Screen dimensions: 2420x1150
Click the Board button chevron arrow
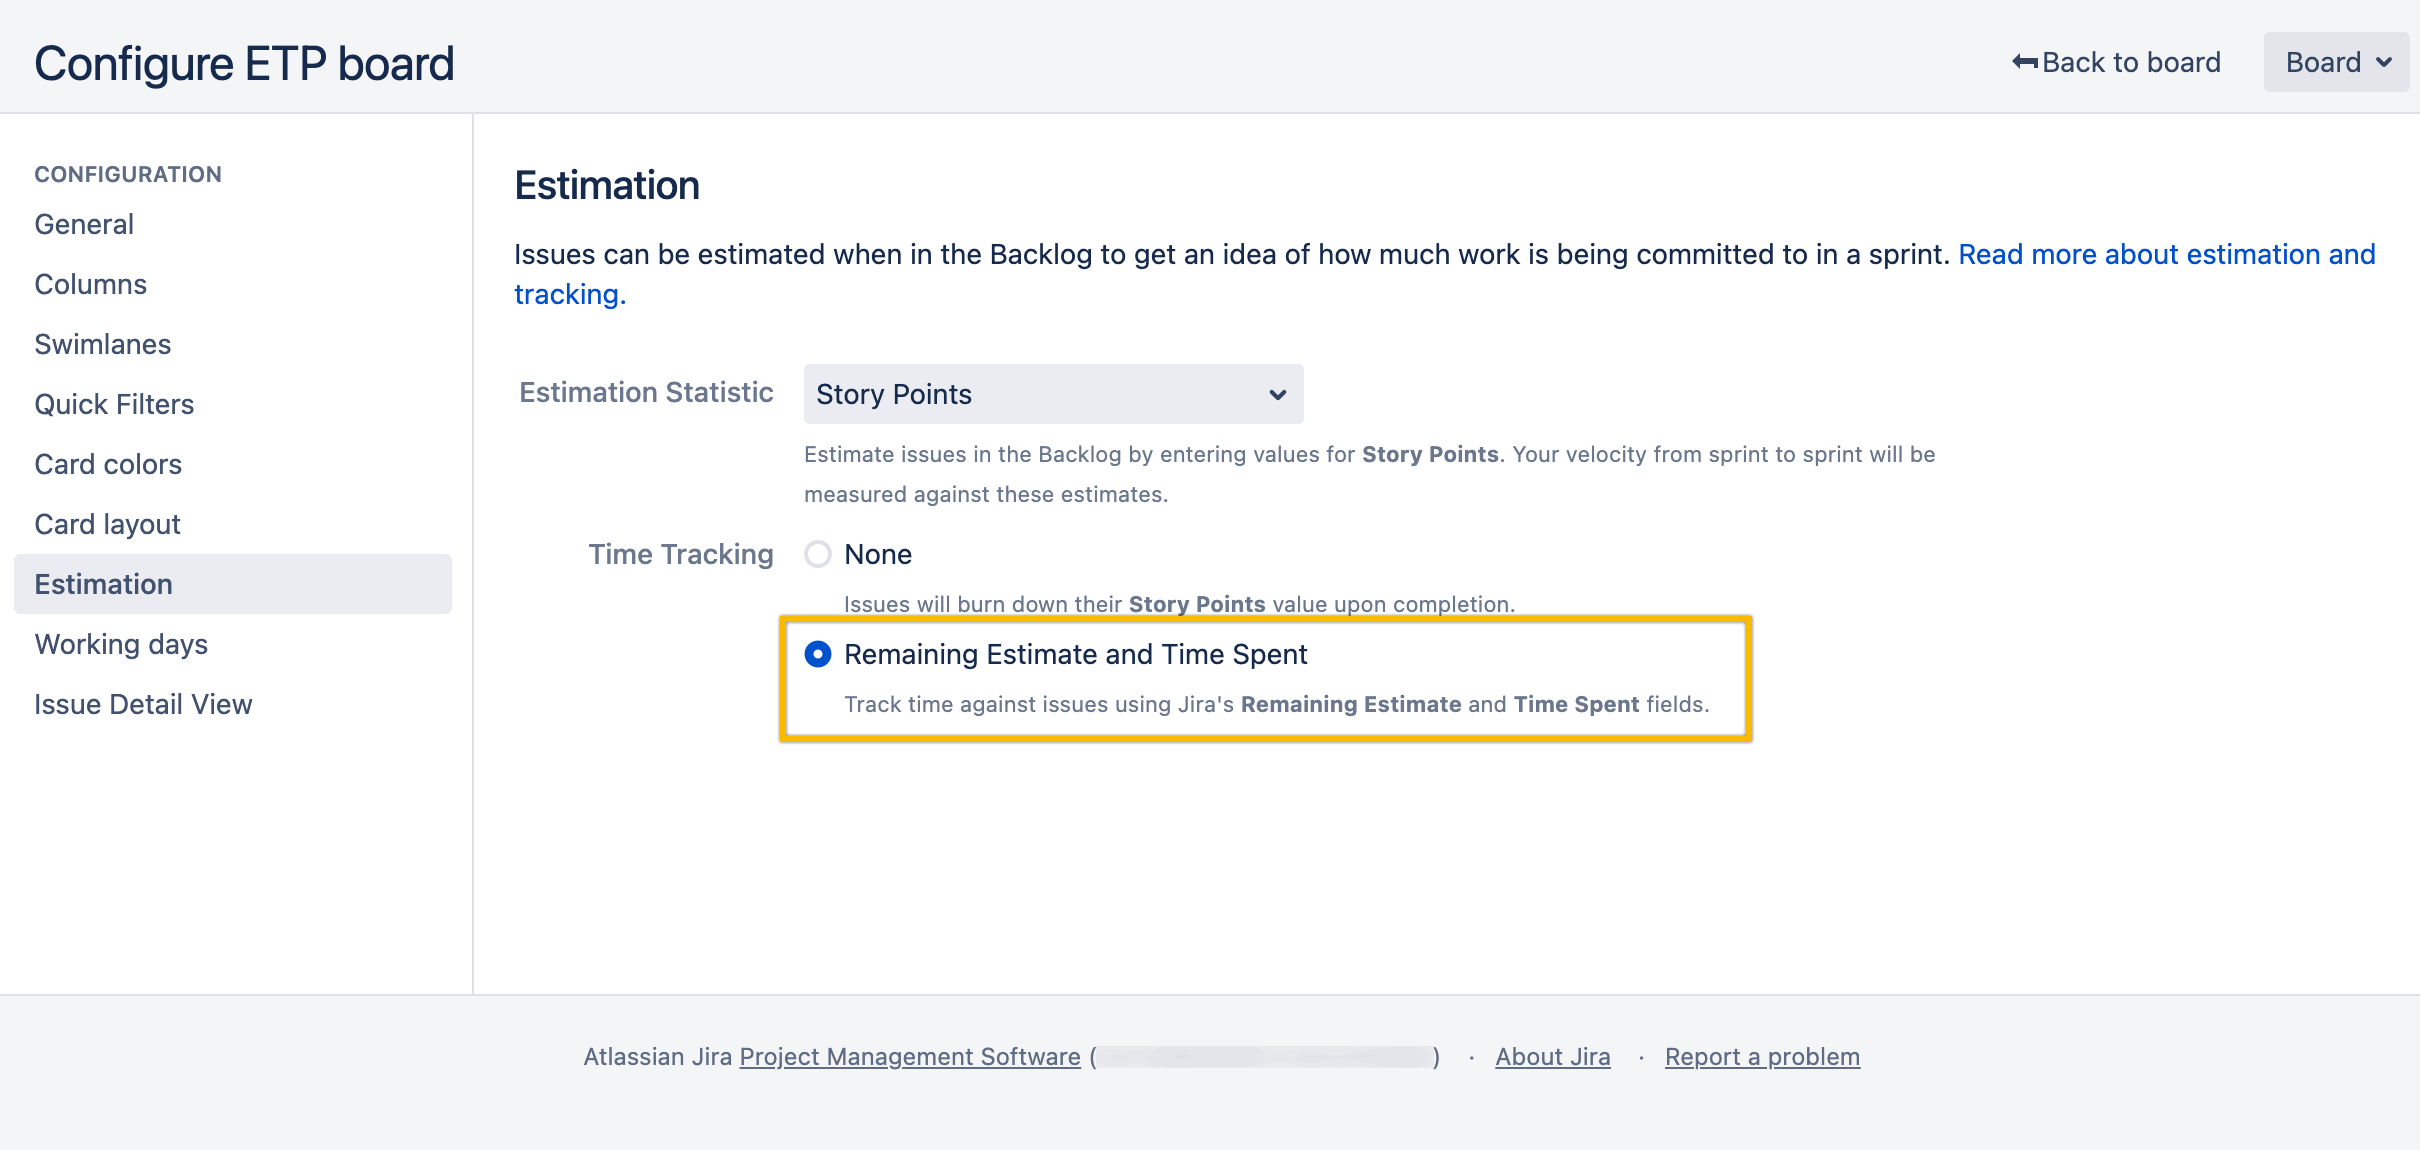coord(2385,62)
